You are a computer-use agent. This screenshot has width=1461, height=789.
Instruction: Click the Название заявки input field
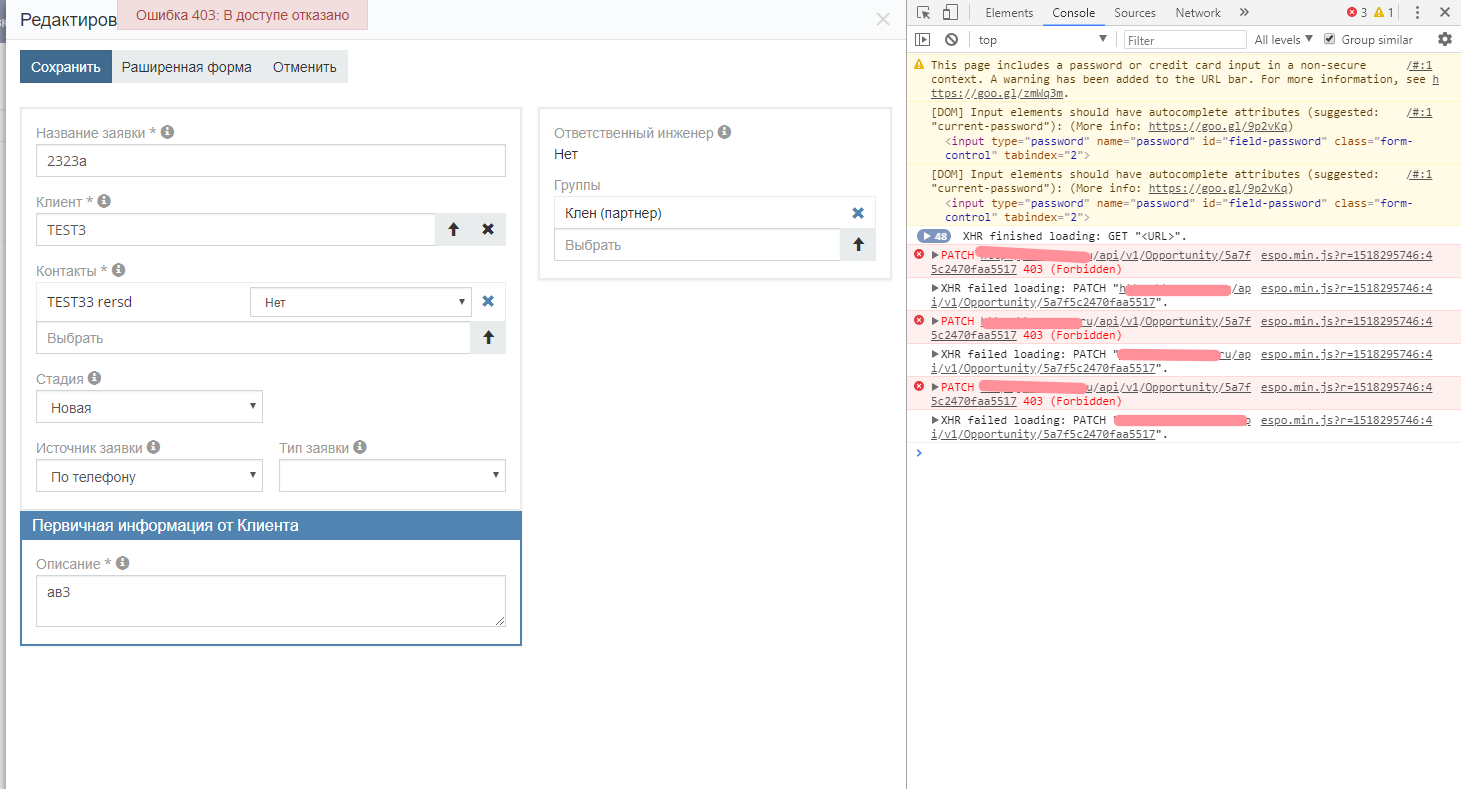(x=270, y=161)
